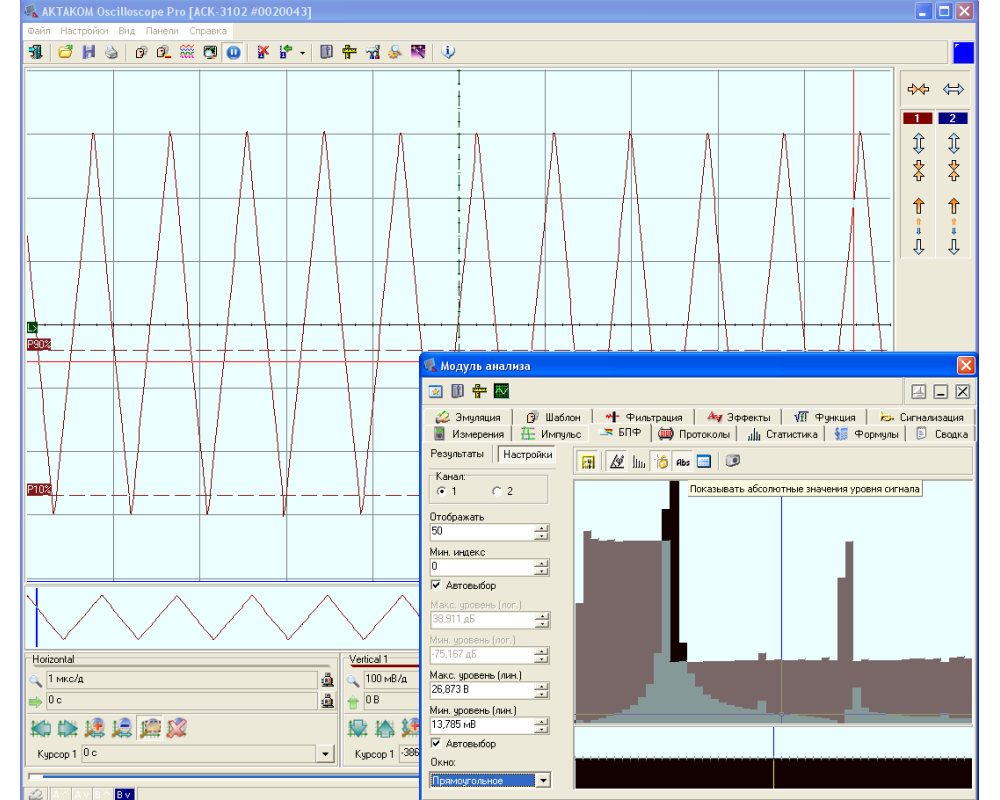Image resolution: width=1000 pixels, height=800 pixels.
Task: Switch to the Результаты sub-tab
Action: (458, 454)
